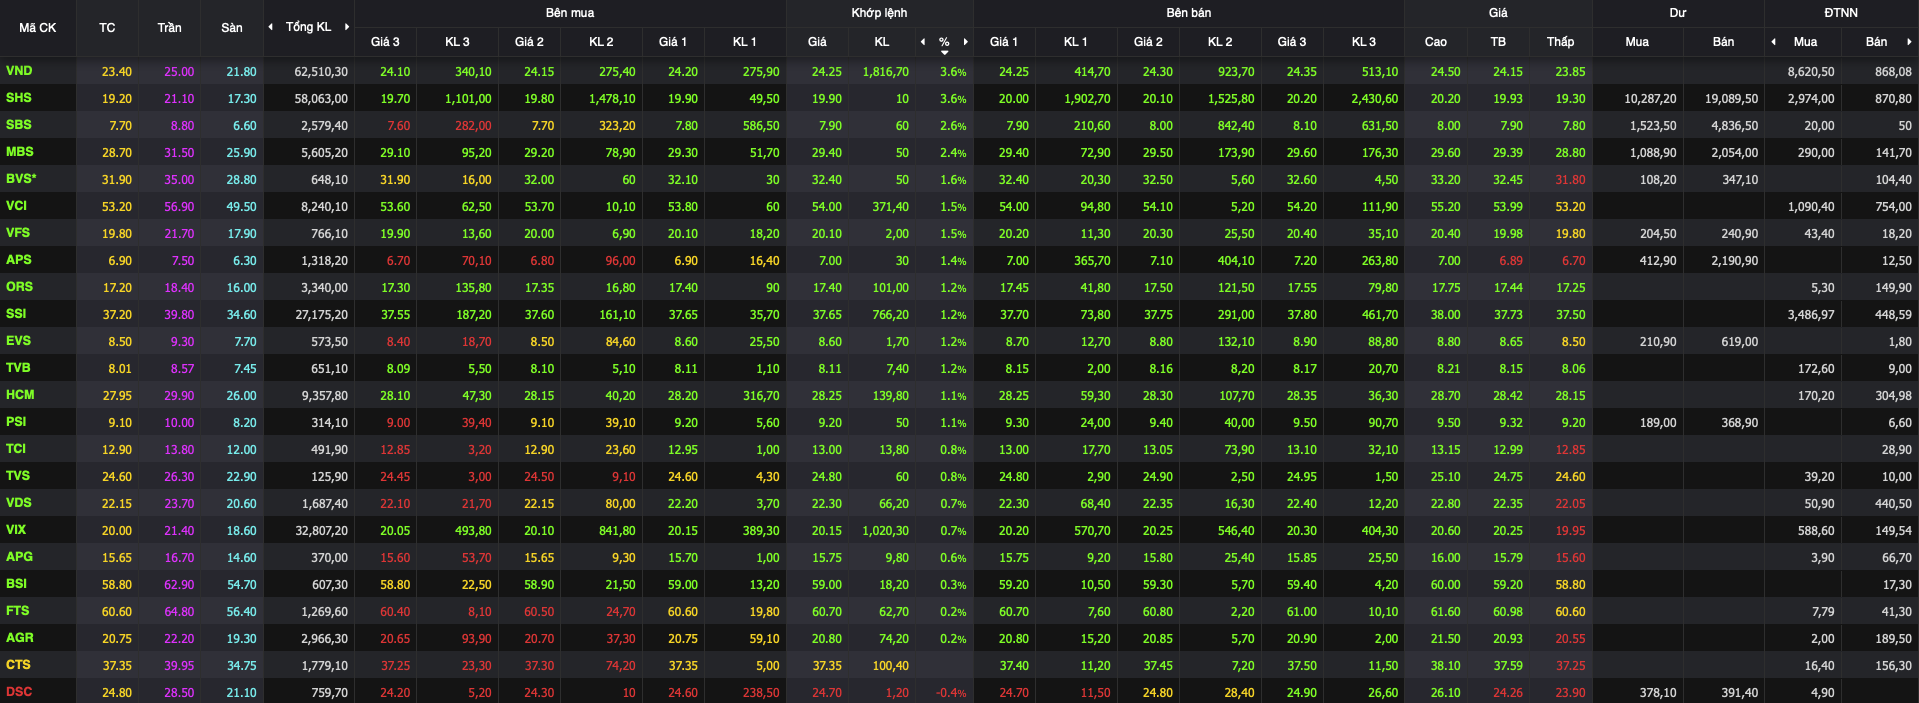Click the KL 1 header under Bên bán
The image size is (1919, 703).
pyautogui.click(x=1075, y=42)
